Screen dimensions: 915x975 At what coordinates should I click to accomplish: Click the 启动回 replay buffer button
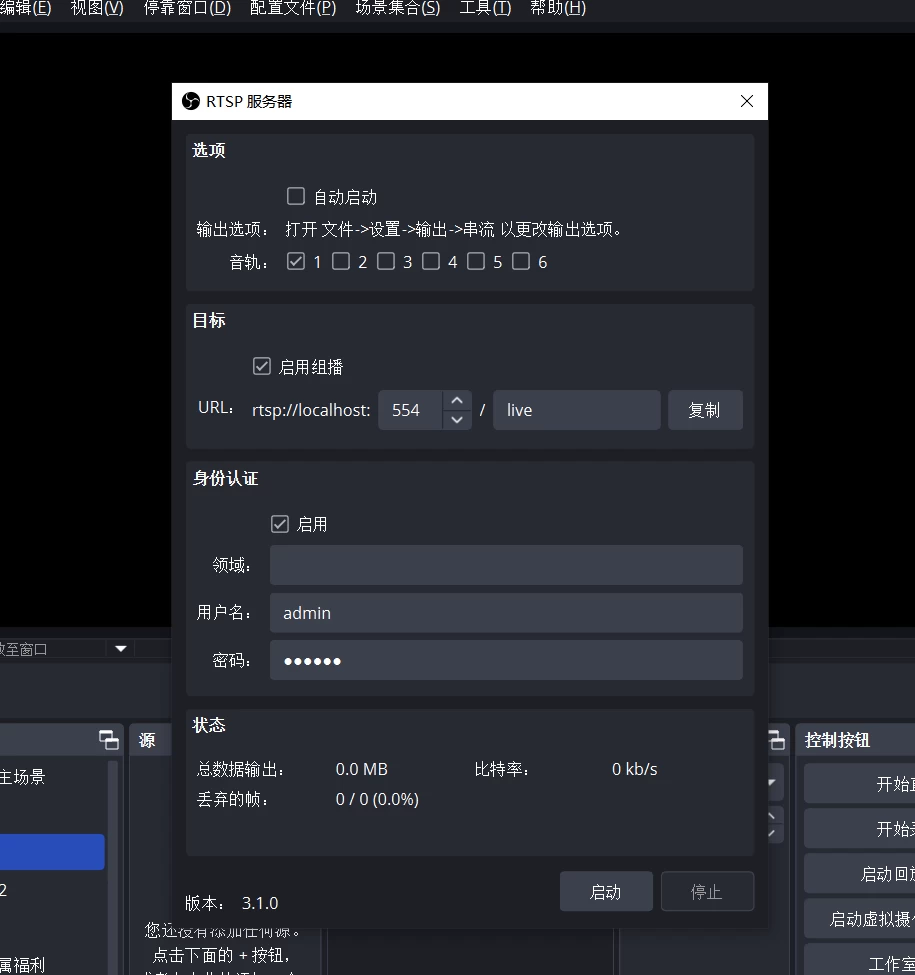pos(860,874)
